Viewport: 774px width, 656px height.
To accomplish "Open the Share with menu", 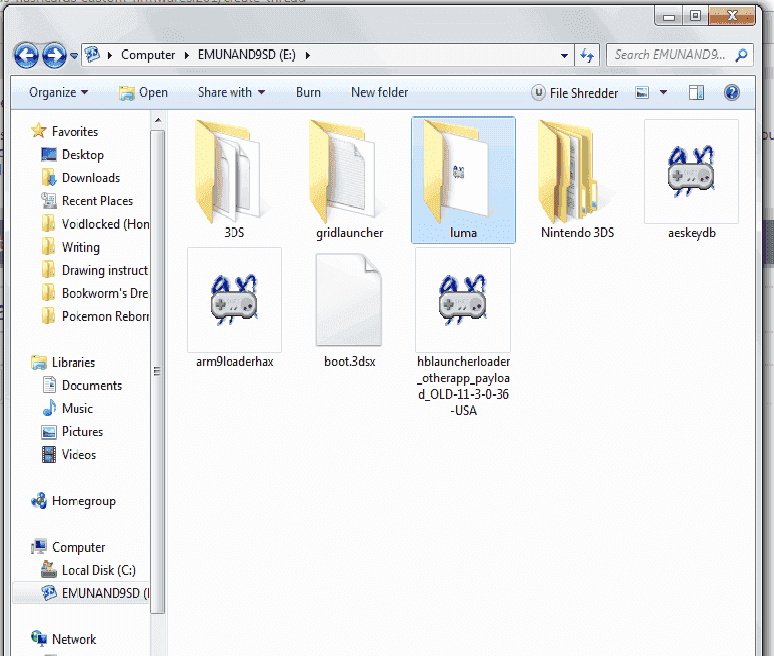I will click(x=232, y=92).
